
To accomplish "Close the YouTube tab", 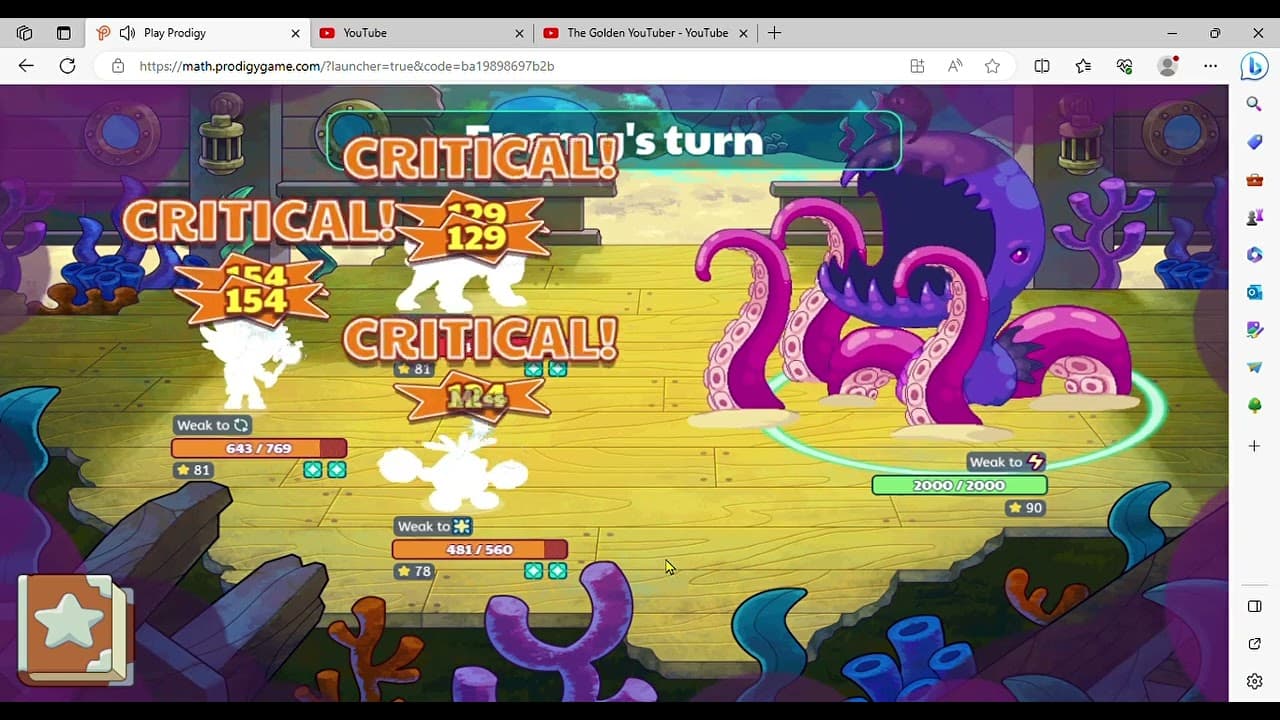I will (x=519, y=33).
